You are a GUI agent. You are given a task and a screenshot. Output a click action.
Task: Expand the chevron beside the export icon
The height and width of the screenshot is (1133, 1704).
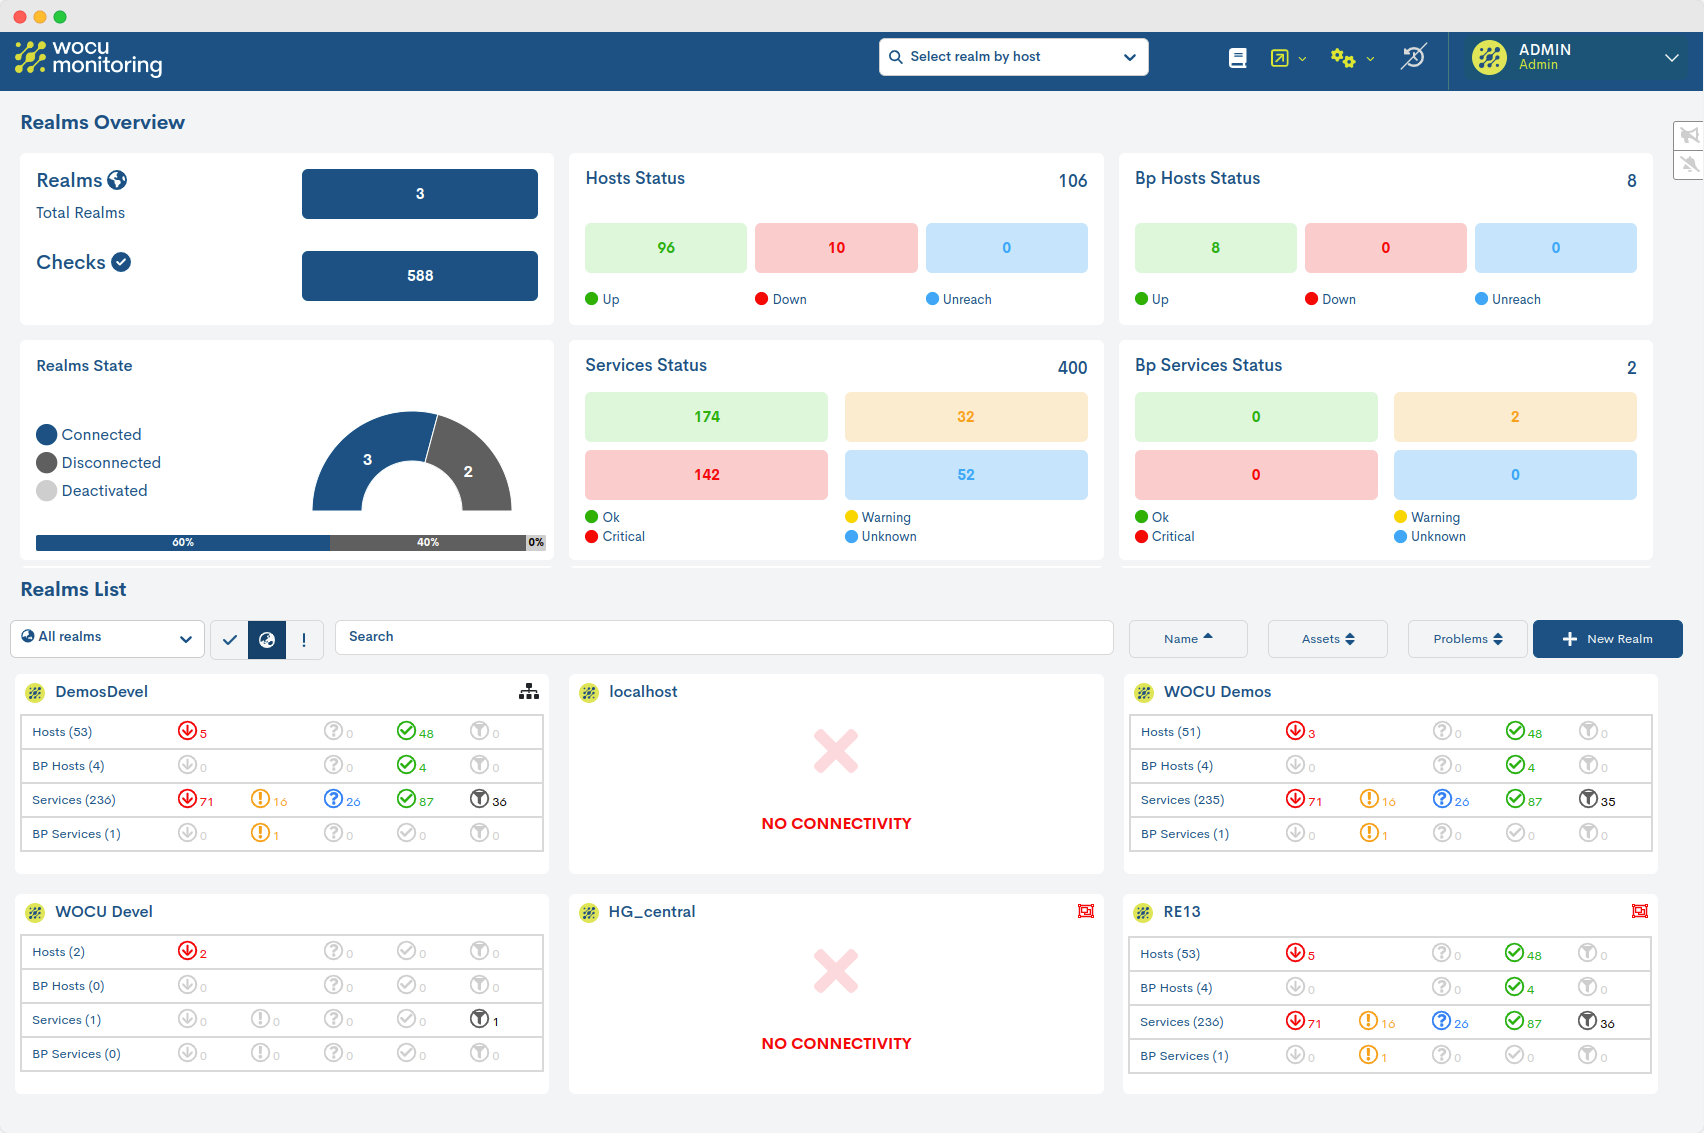pyautogui.click(x=1302, y=59)
